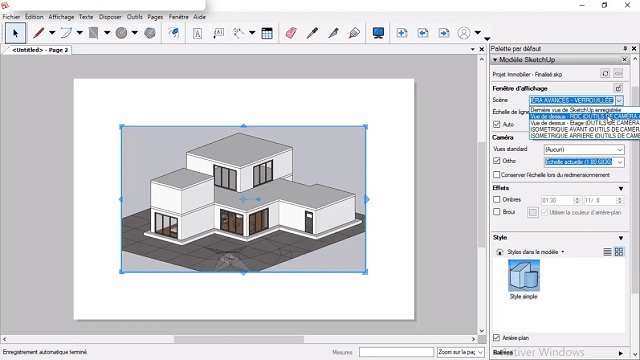Select the Style simple thumbnail
640x360 pixels.
[x=524, y=276]
